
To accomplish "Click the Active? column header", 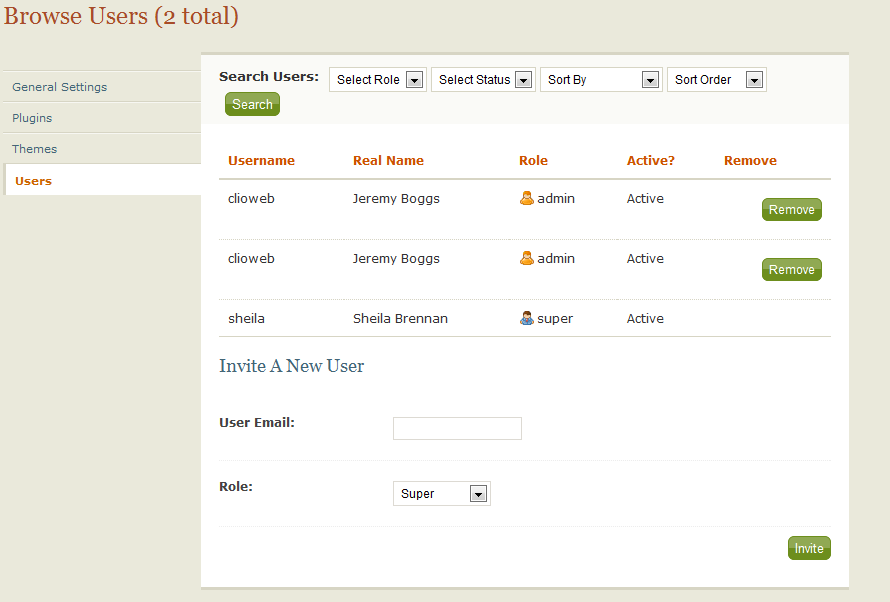I will point(650,161).
